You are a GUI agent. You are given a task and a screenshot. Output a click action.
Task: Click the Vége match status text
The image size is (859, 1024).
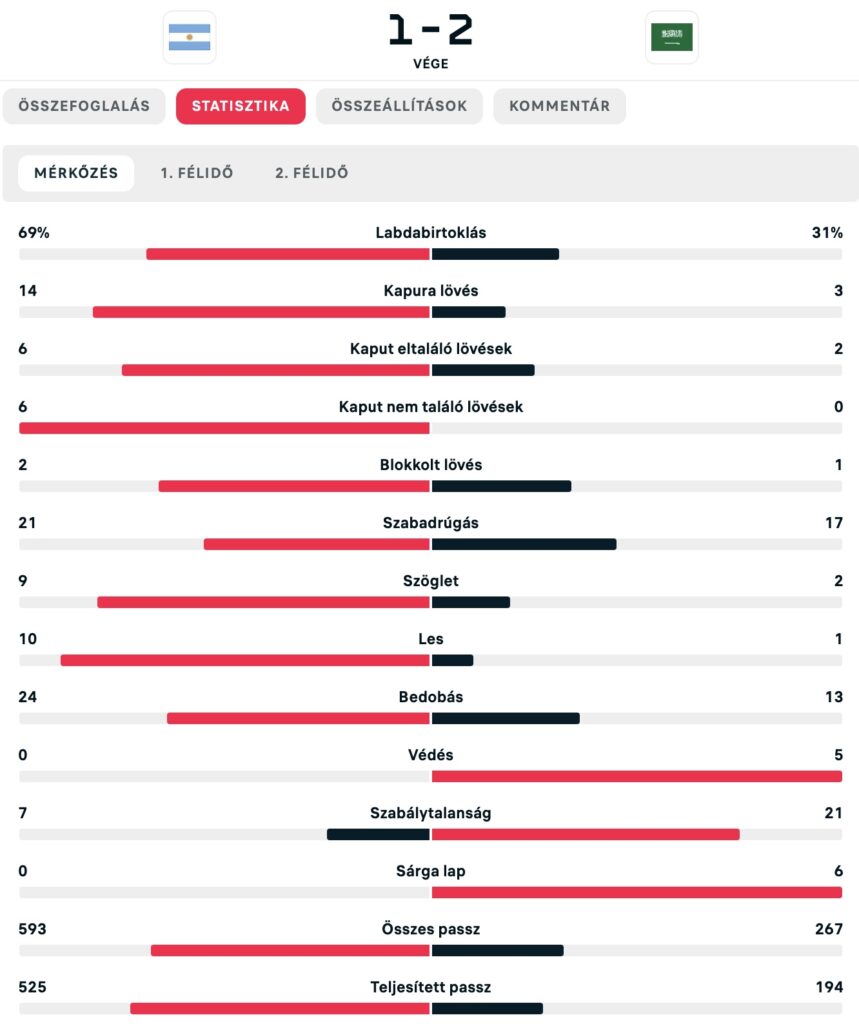click(430, 63)
